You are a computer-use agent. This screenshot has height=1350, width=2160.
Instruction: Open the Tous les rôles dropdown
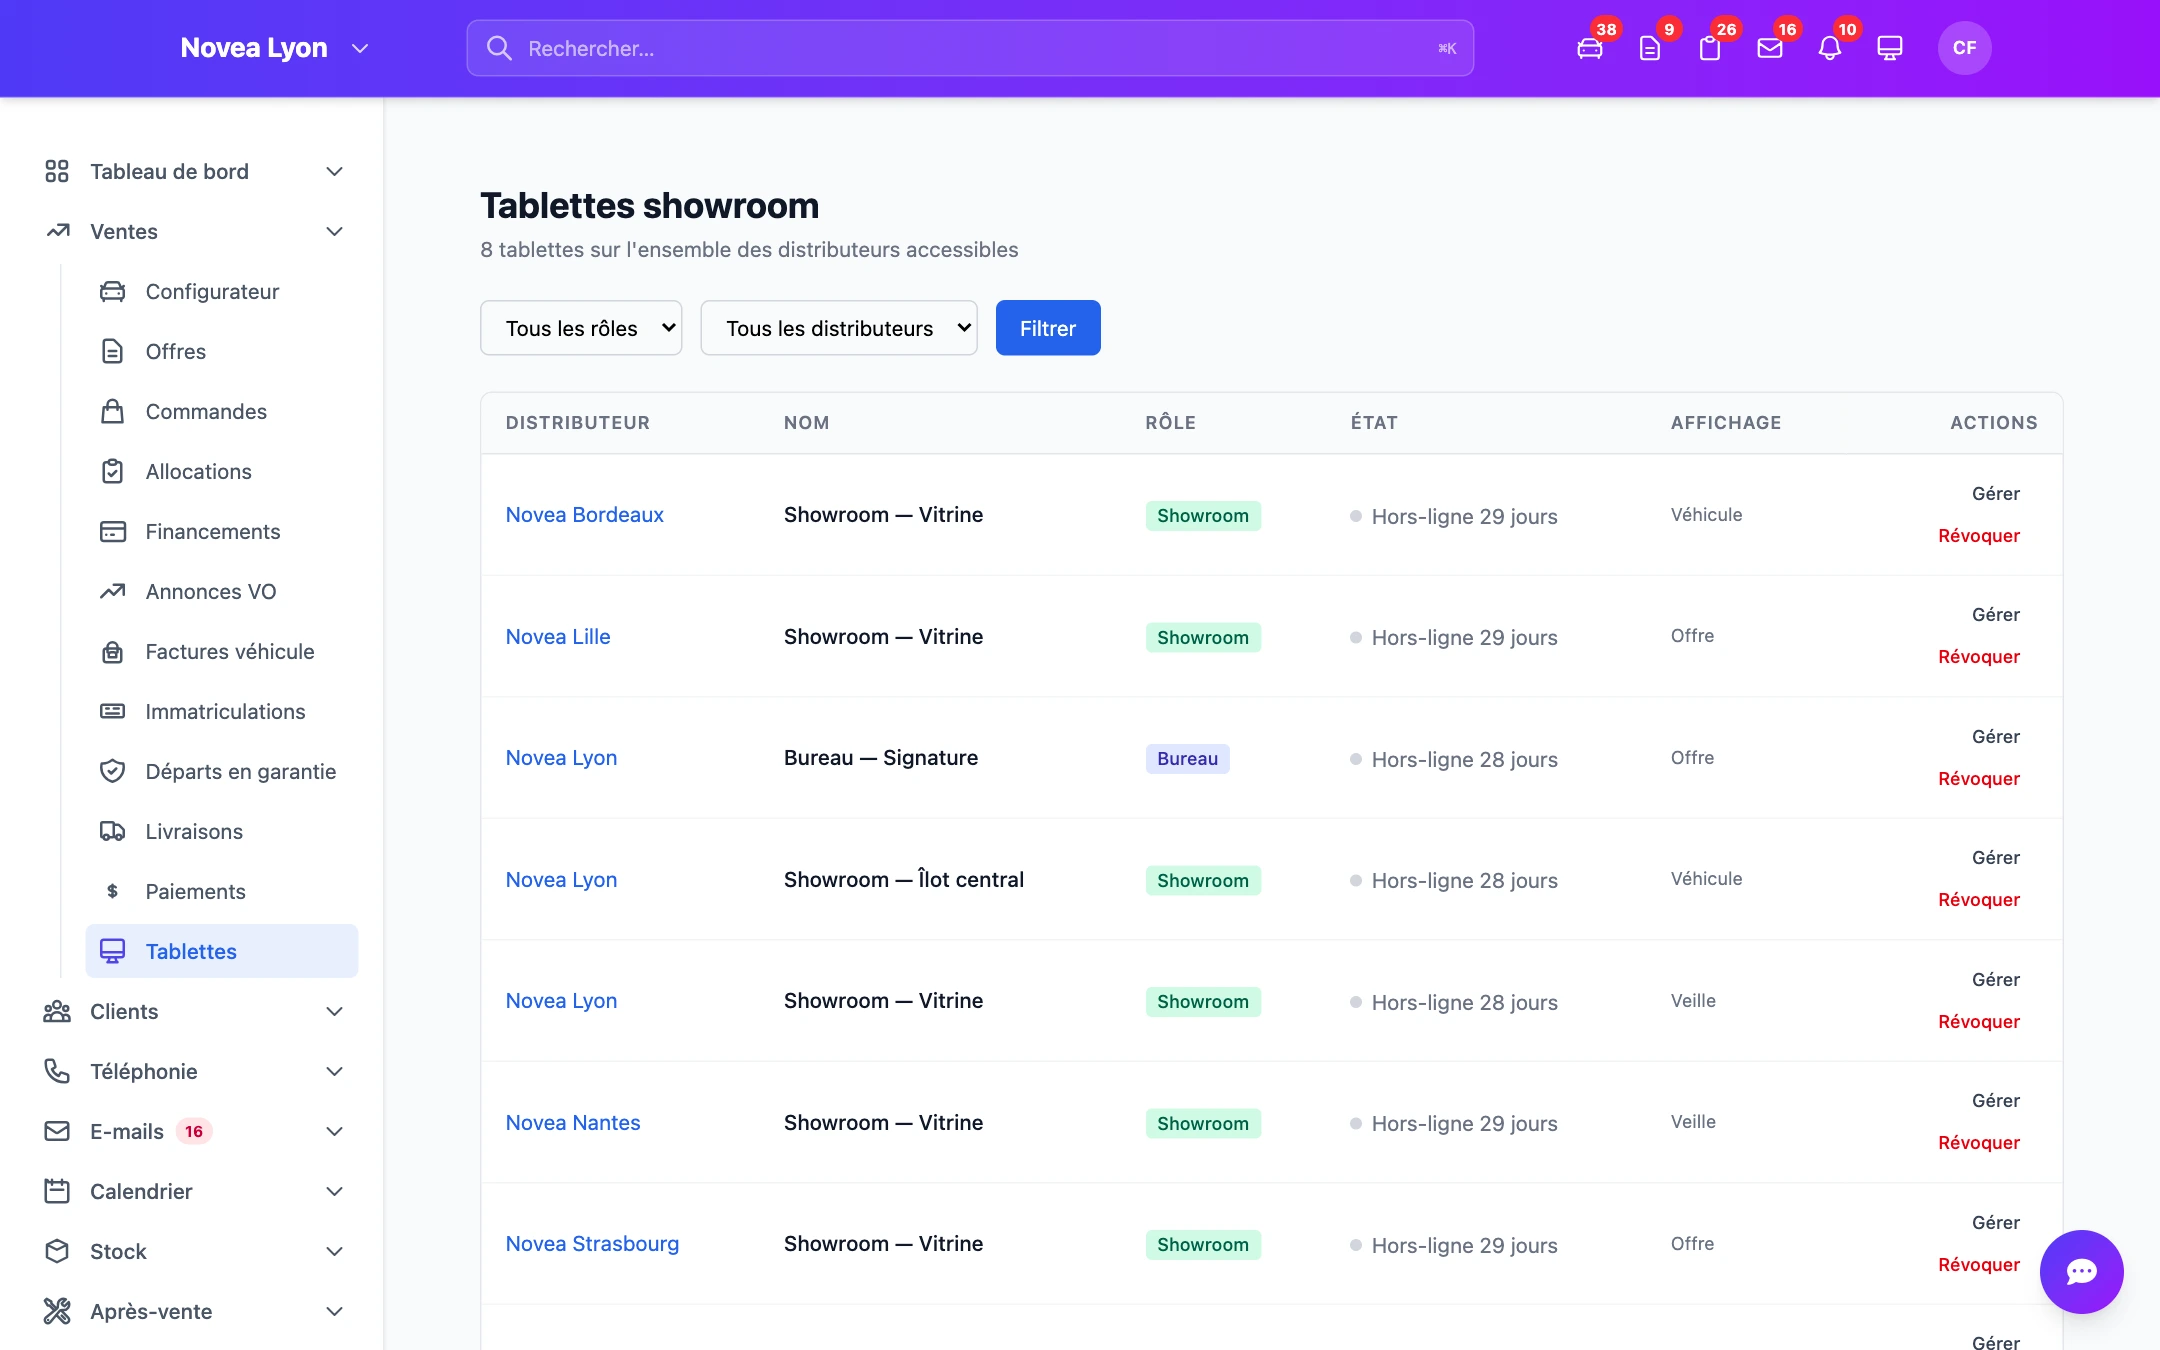[x=581, y=328]
